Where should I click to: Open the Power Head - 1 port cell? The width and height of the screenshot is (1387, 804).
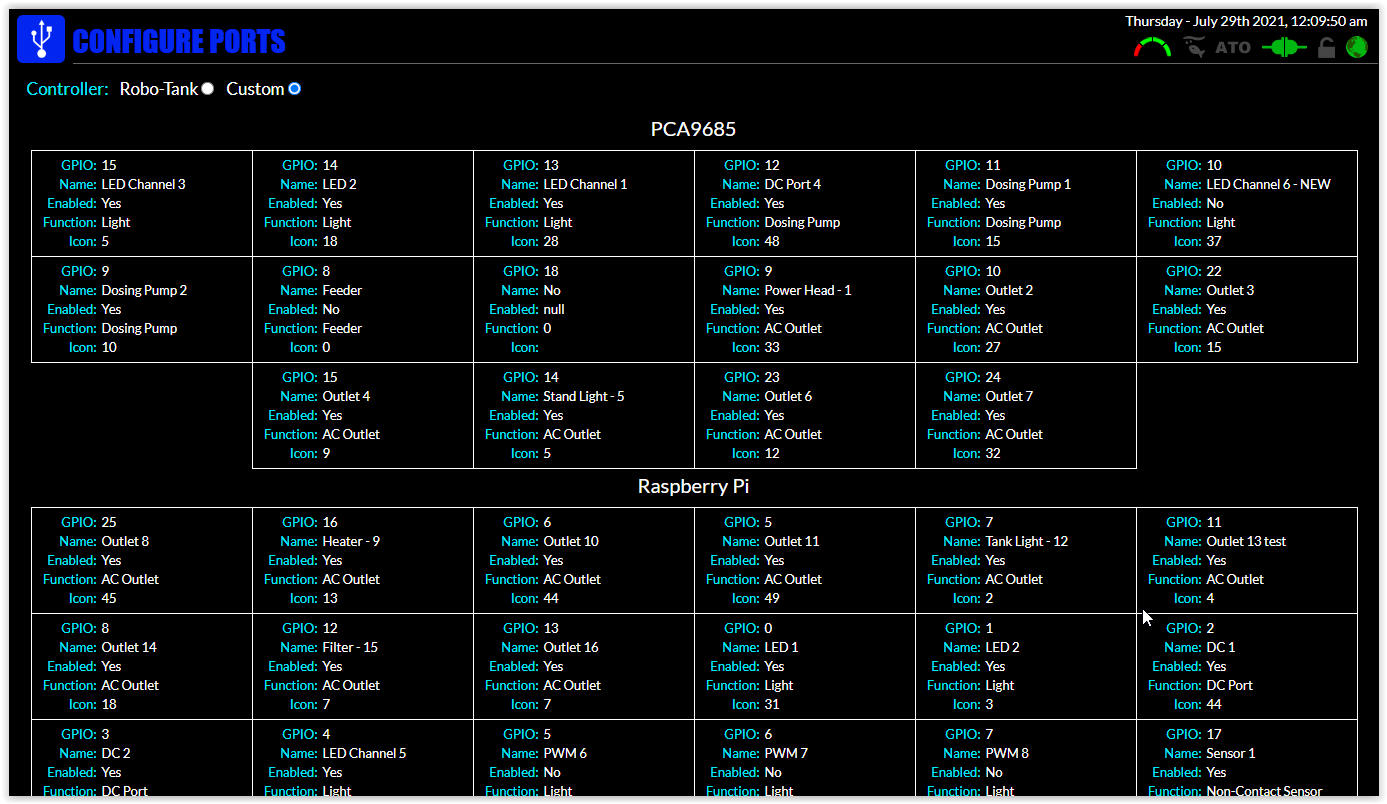(x=805, y=309)
